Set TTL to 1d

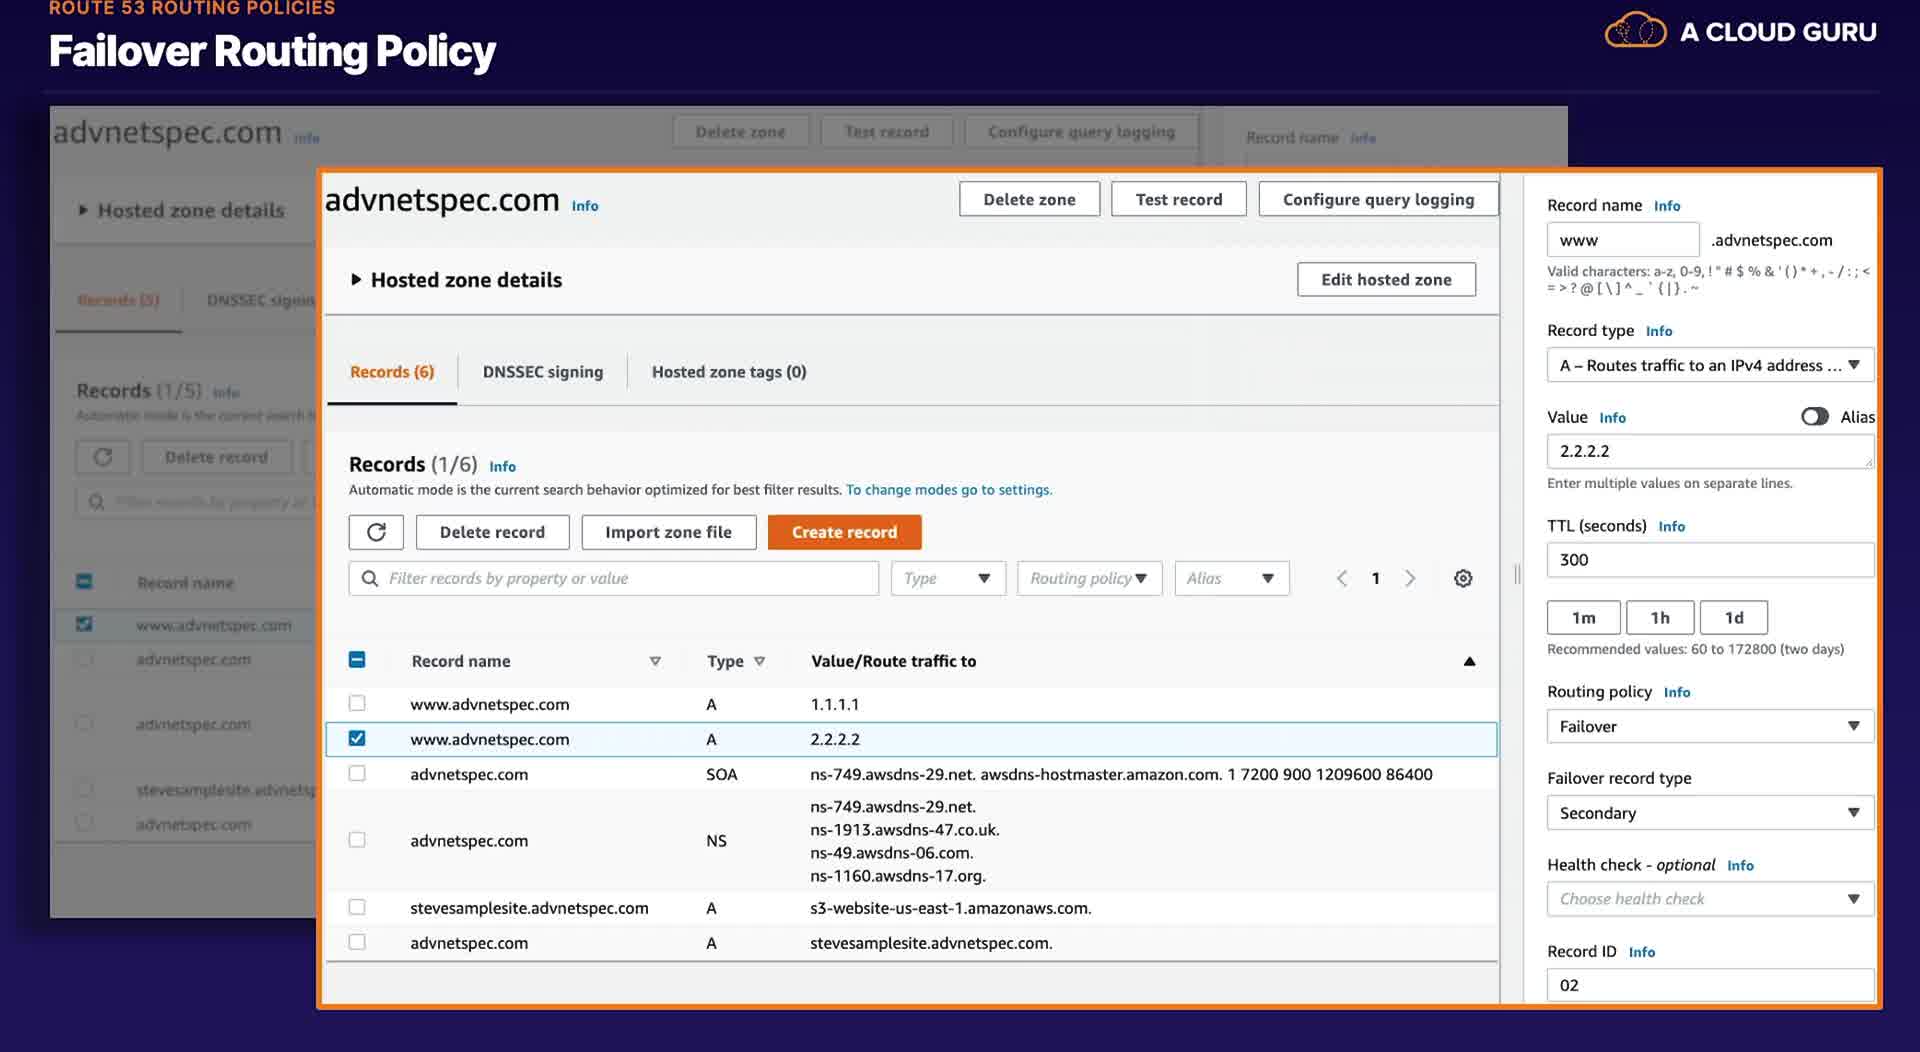coord(1734,618)
